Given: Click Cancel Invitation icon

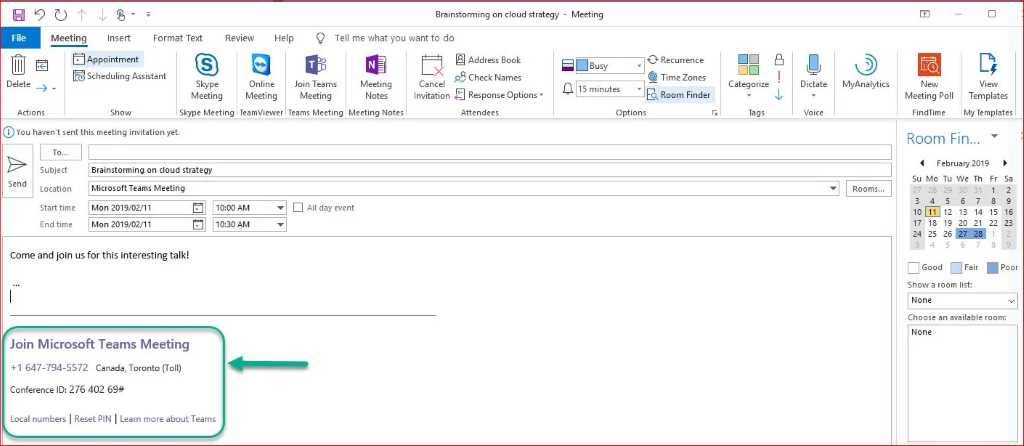Looking at the screenshot, I should pyautogui.click(x=432, y=77).
